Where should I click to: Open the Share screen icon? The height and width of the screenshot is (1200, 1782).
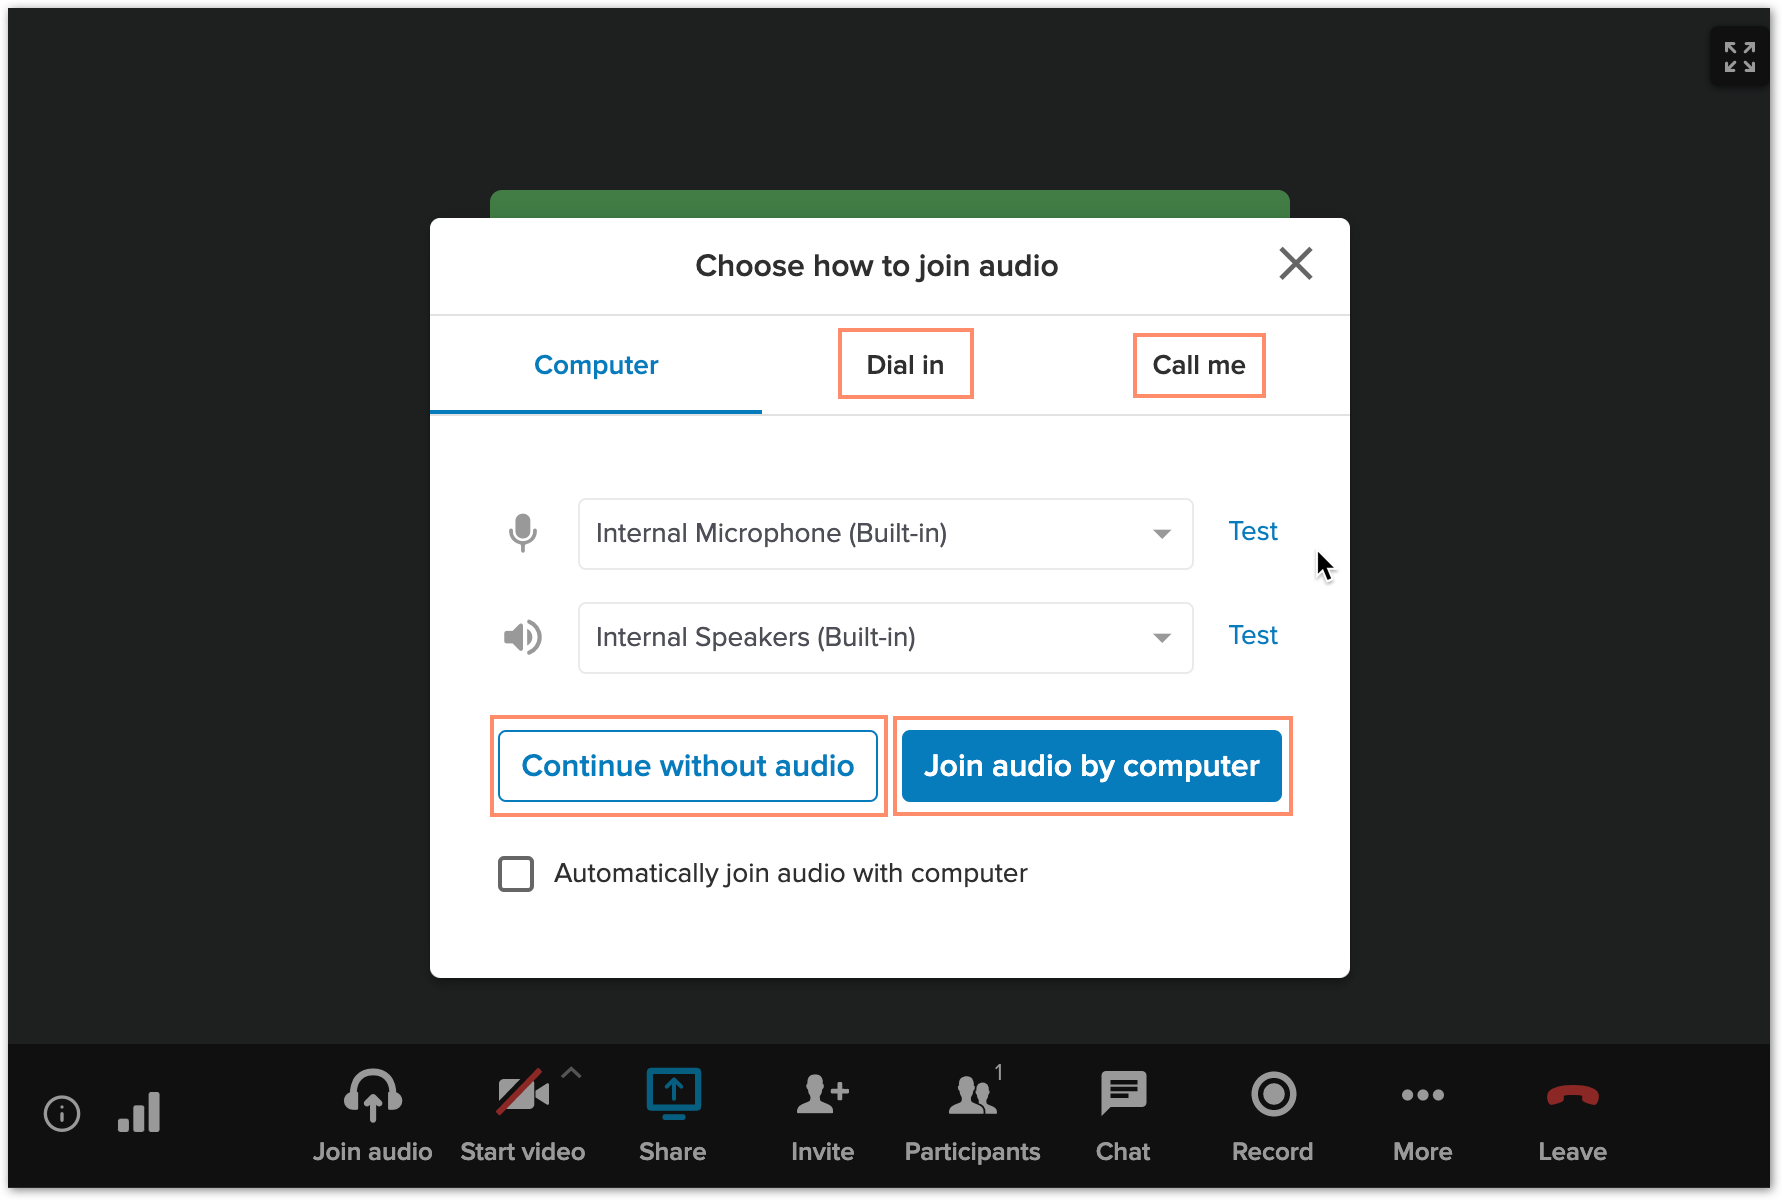pyautogui.click(x=673, y=1094)
